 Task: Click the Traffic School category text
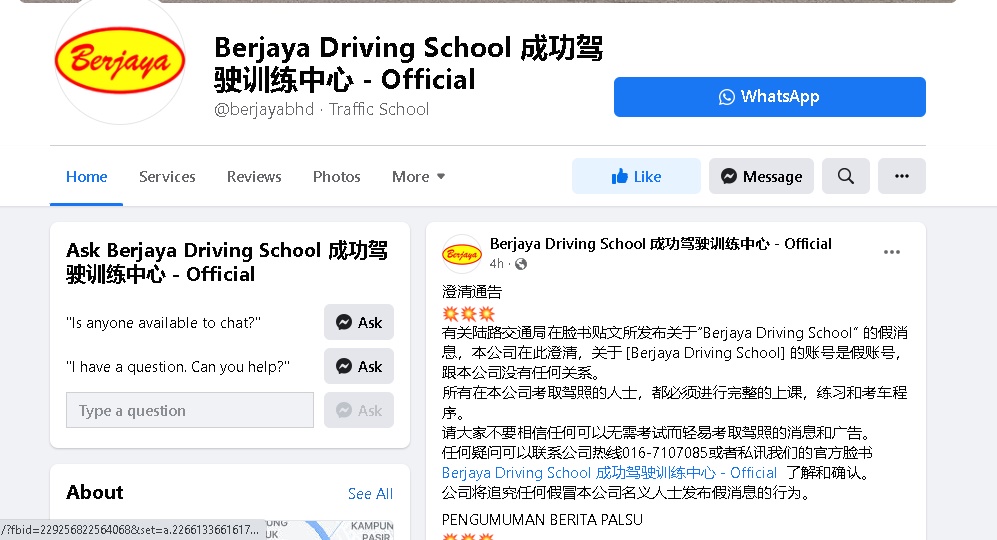tap(379, 109)
